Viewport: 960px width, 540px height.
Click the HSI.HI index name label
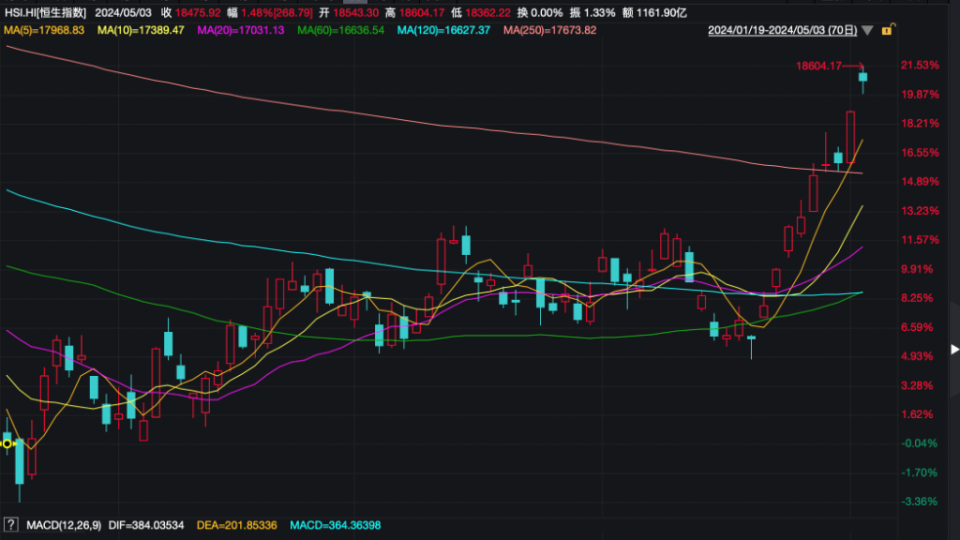45,13
